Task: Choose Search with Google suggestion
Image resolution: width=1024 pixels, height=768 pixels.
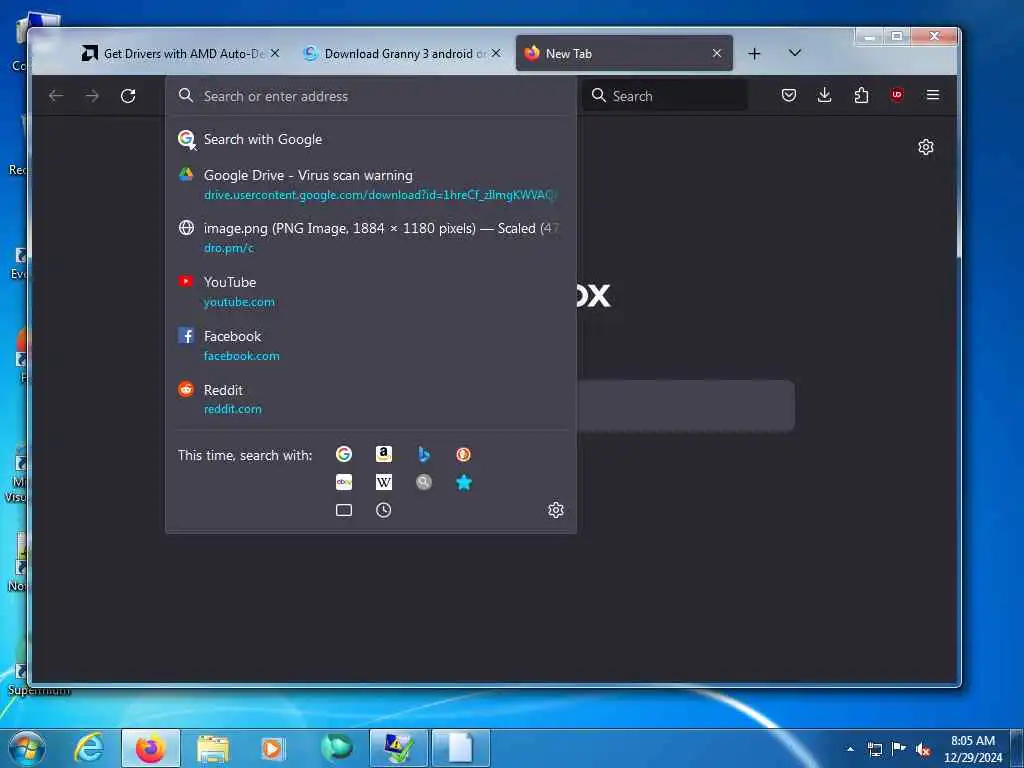Action: pyautogui.click(x=370, y=139)
